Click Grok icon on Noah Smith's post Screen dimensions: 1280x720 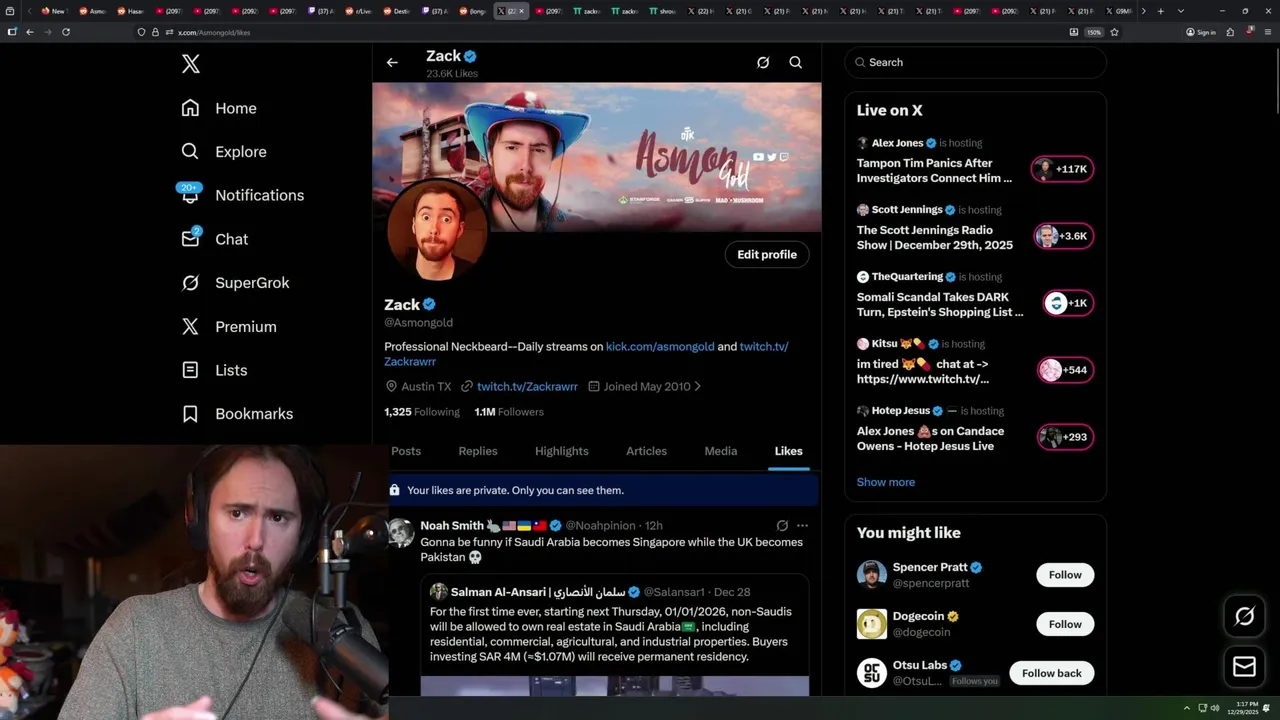click(x=782, y=525)
